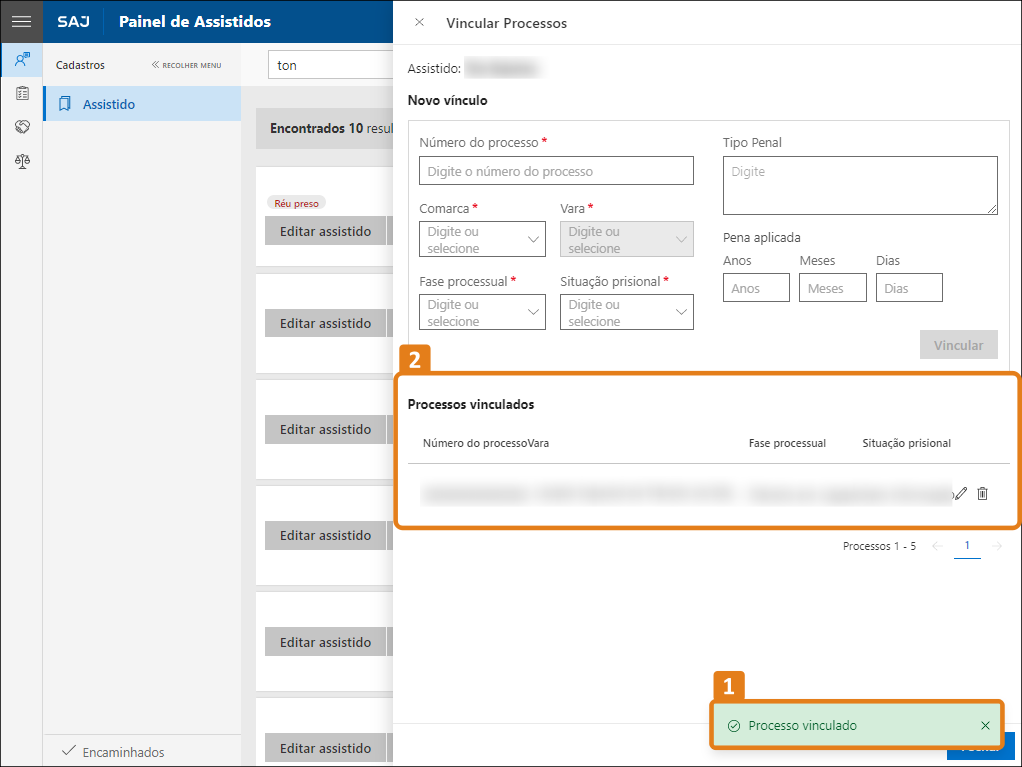1022x767 pixels.
Task: Open the Encaminhados item
Action: pyautogui.click(x=112, y=751)
